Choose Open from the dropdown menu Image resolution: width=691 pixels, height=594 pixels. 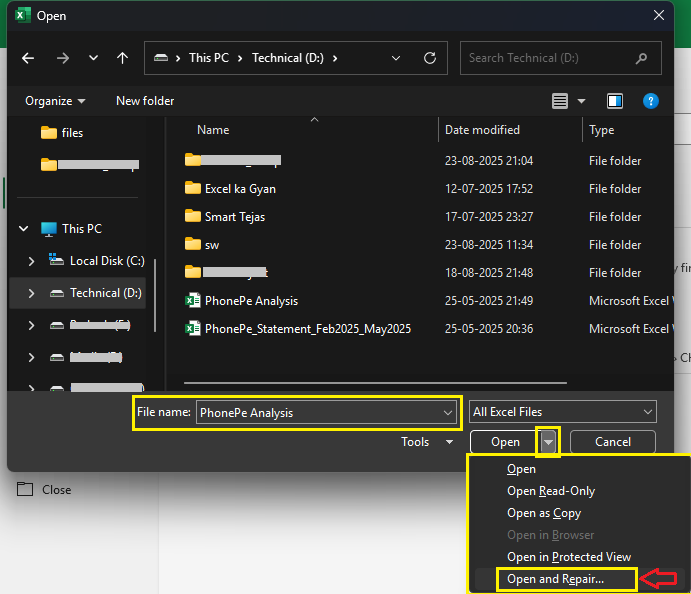[x=521, y=469]
